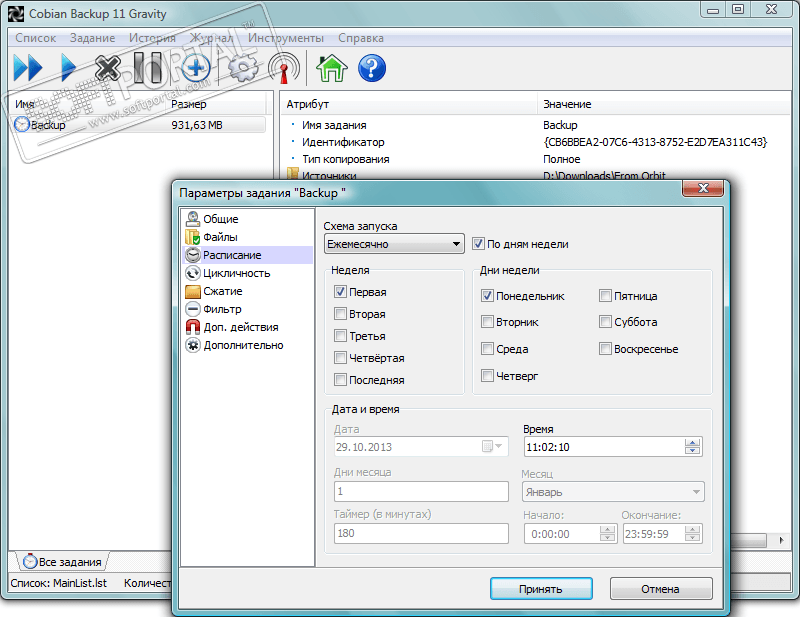This screenshot has height=617, width=800.
Task: Open the Месяц dropdown showing Январь
Action: pos(613,492)
